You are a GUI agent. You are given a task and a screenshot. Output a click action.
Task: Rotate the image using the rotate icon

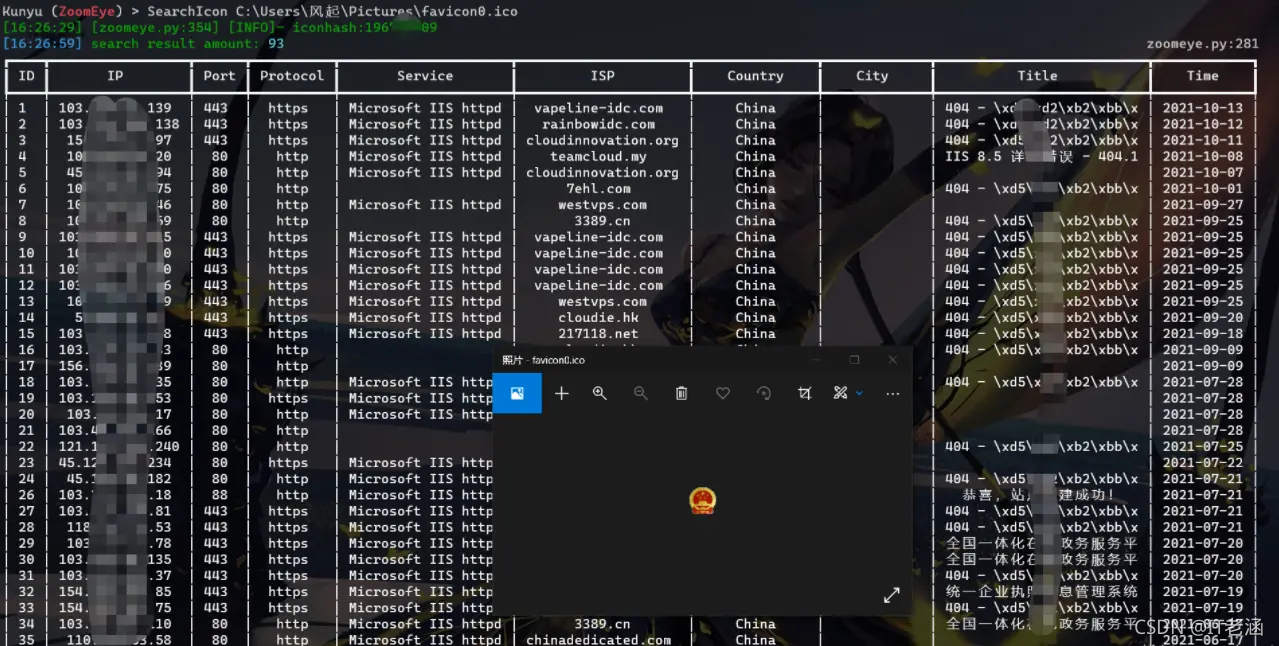tap(764, 394)
